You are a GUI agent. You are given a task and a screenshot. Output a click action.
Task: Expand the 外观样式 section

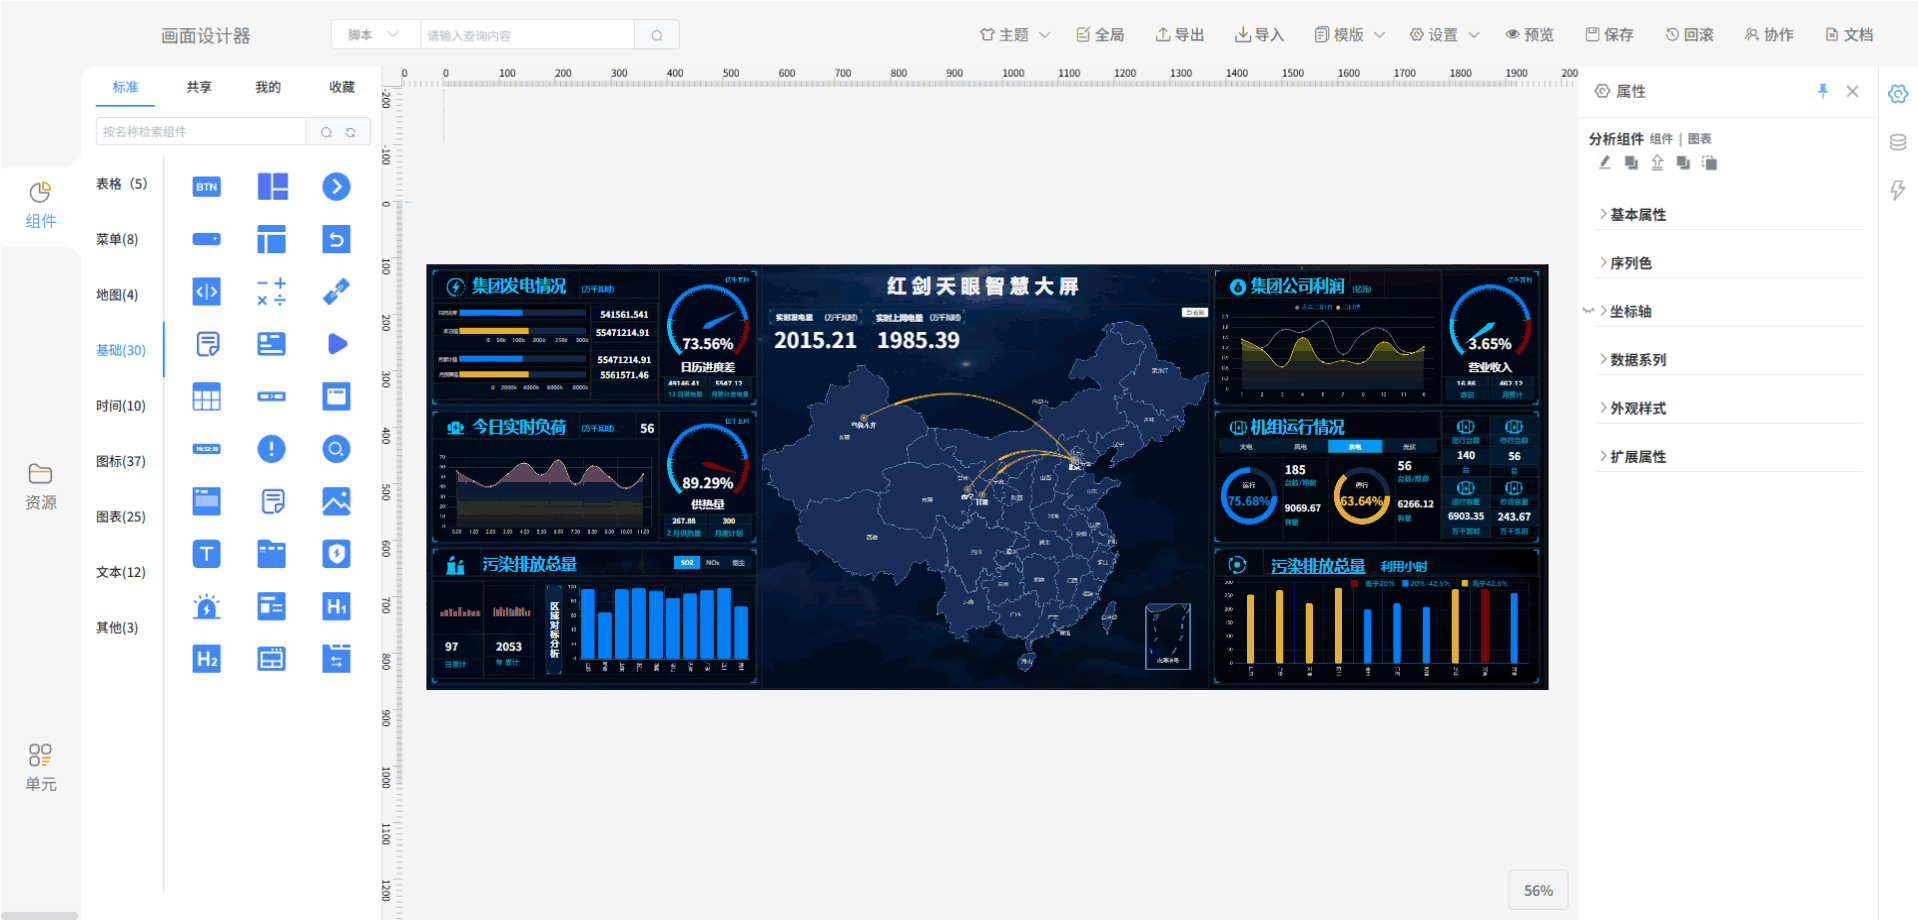(1730, 408)
